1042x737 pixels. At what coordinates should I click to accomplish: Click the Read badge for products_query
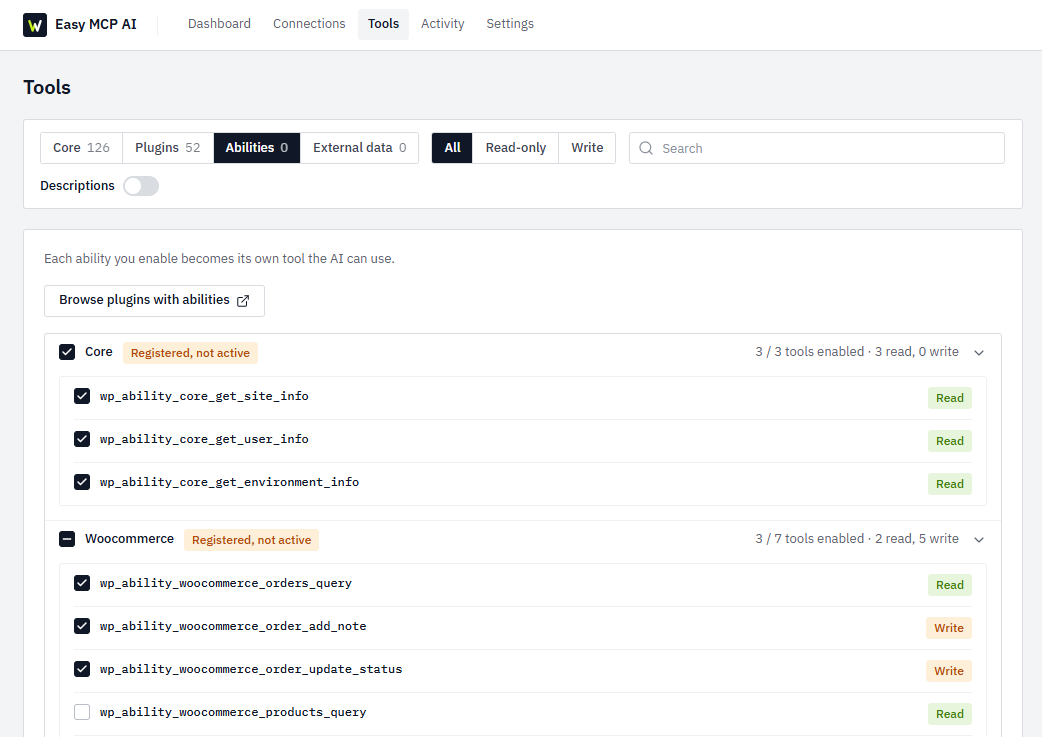tap(950, 714)
